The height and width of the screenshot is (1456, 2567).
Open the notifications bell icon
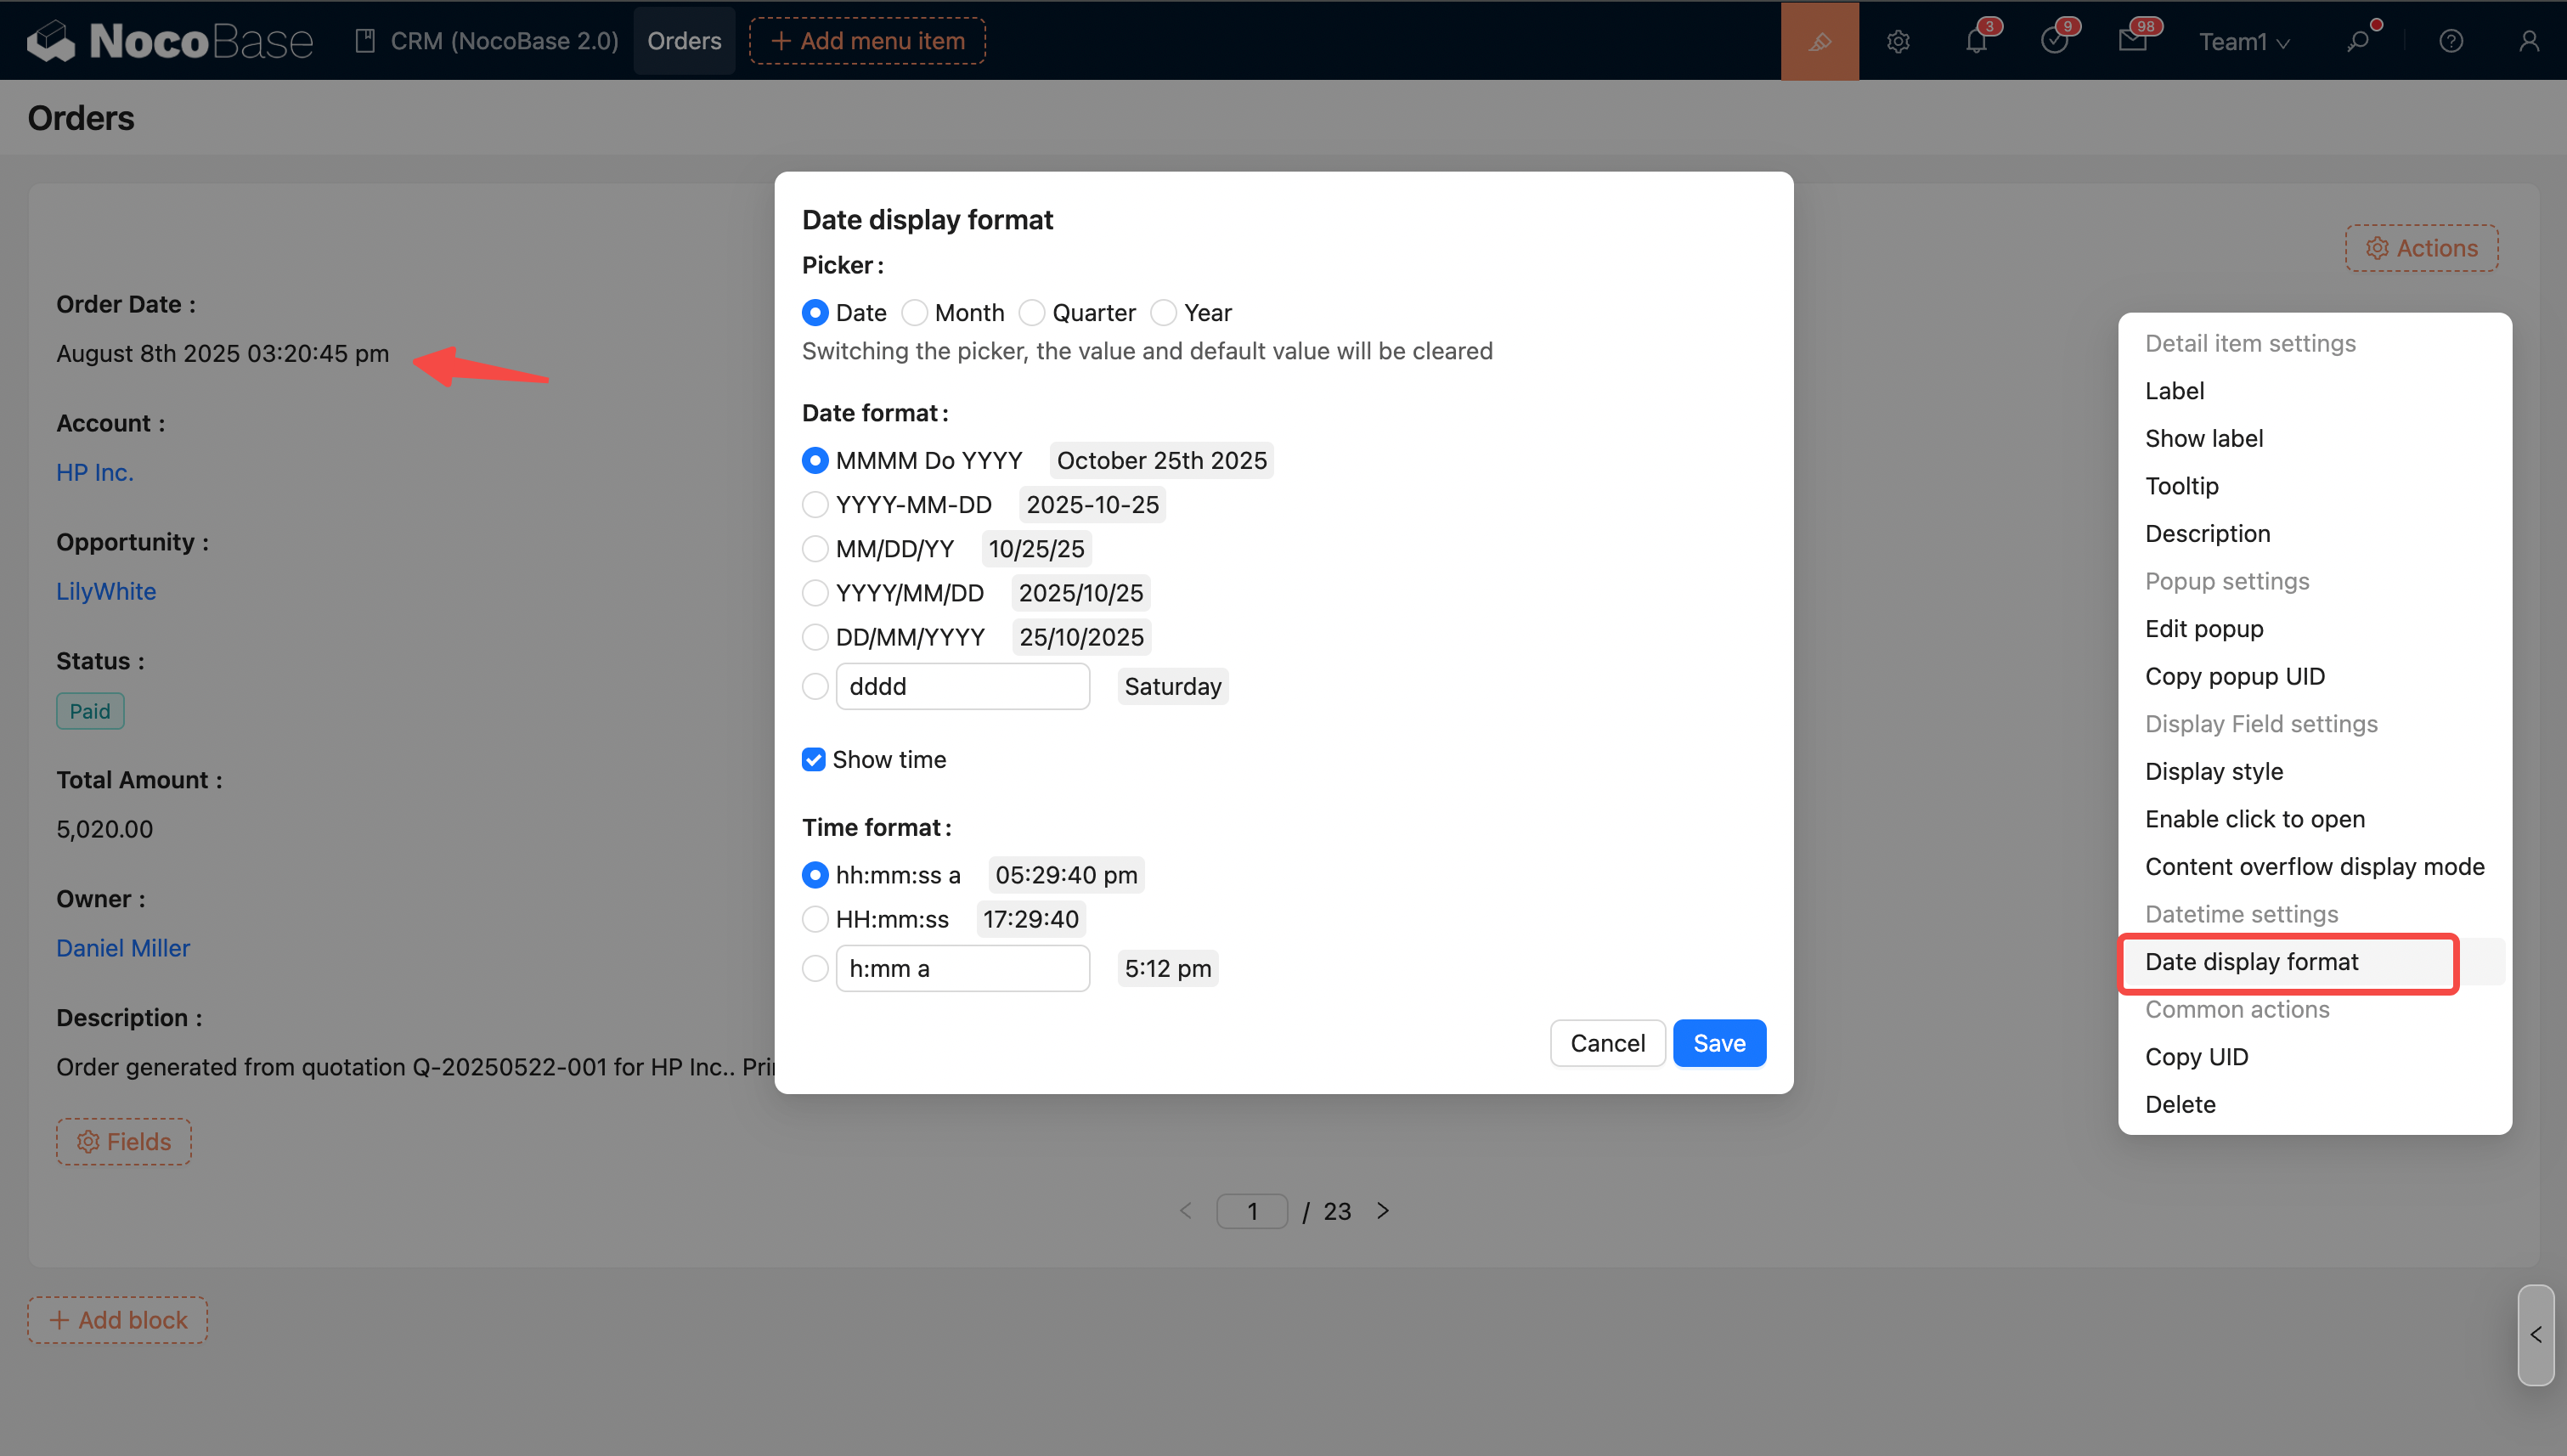[x=1976, y=41]
